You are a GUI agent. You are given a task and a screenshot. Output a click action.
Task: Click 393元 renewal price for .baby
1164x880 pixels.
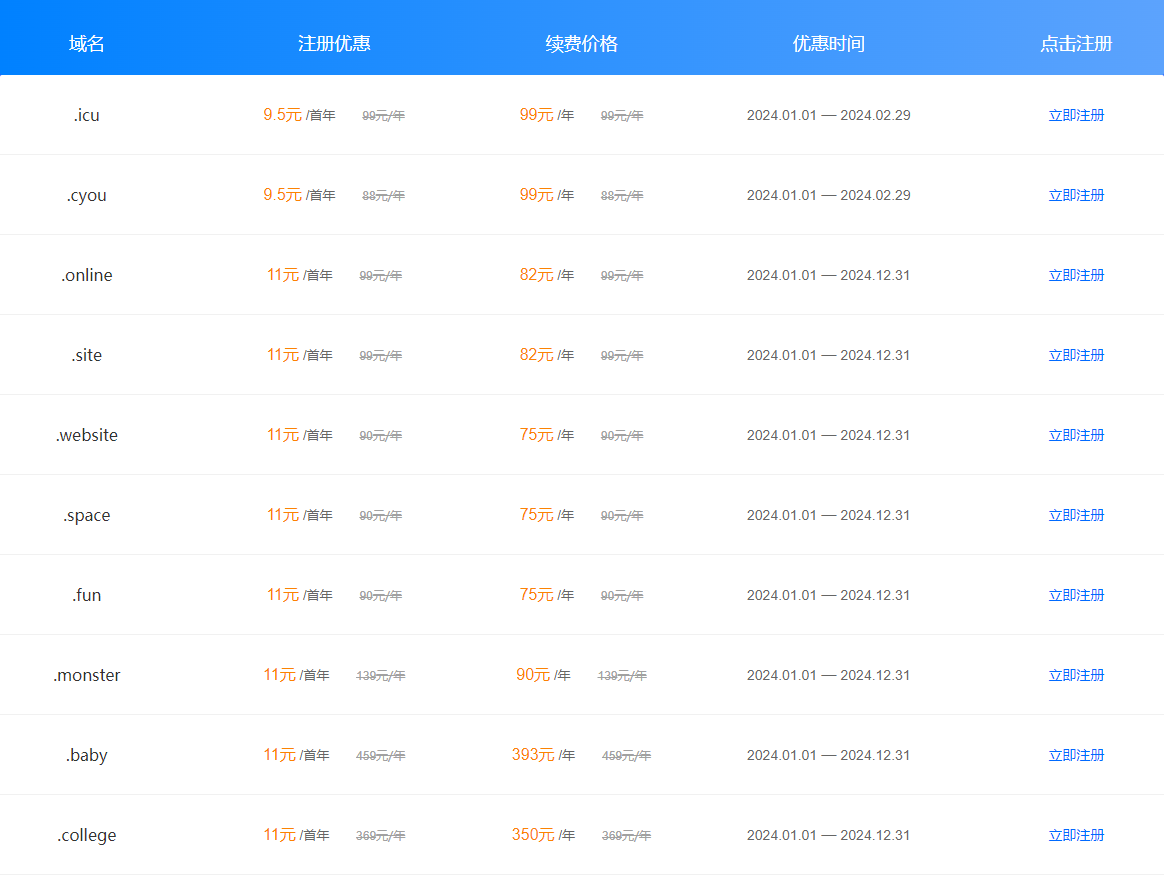(533, 755)
